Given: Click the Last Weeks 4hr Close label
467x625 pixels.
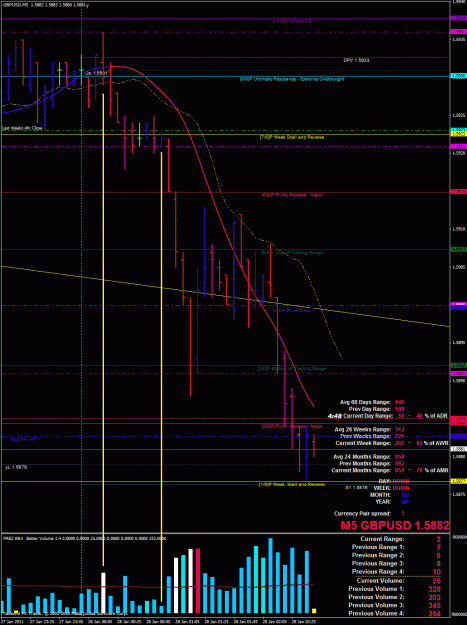Looking at the screenshot, I should coord(22,128).
